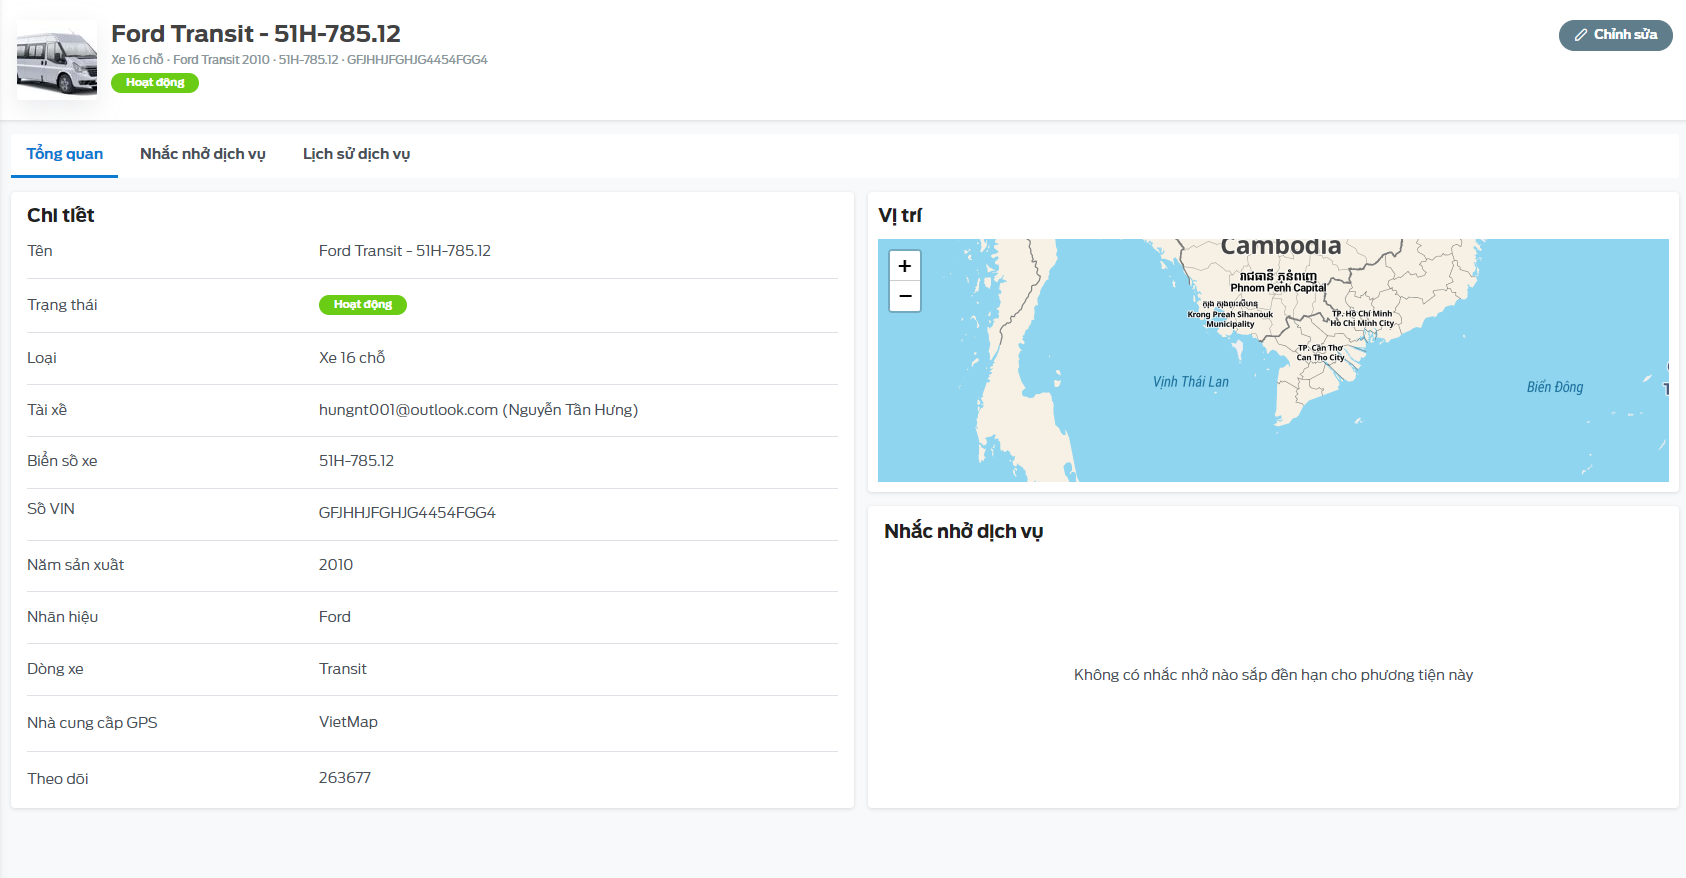The width and height of the screenshot is (1686, 878).
Task: Click the tracking ID 263677
Action: [x=345, y=778]
